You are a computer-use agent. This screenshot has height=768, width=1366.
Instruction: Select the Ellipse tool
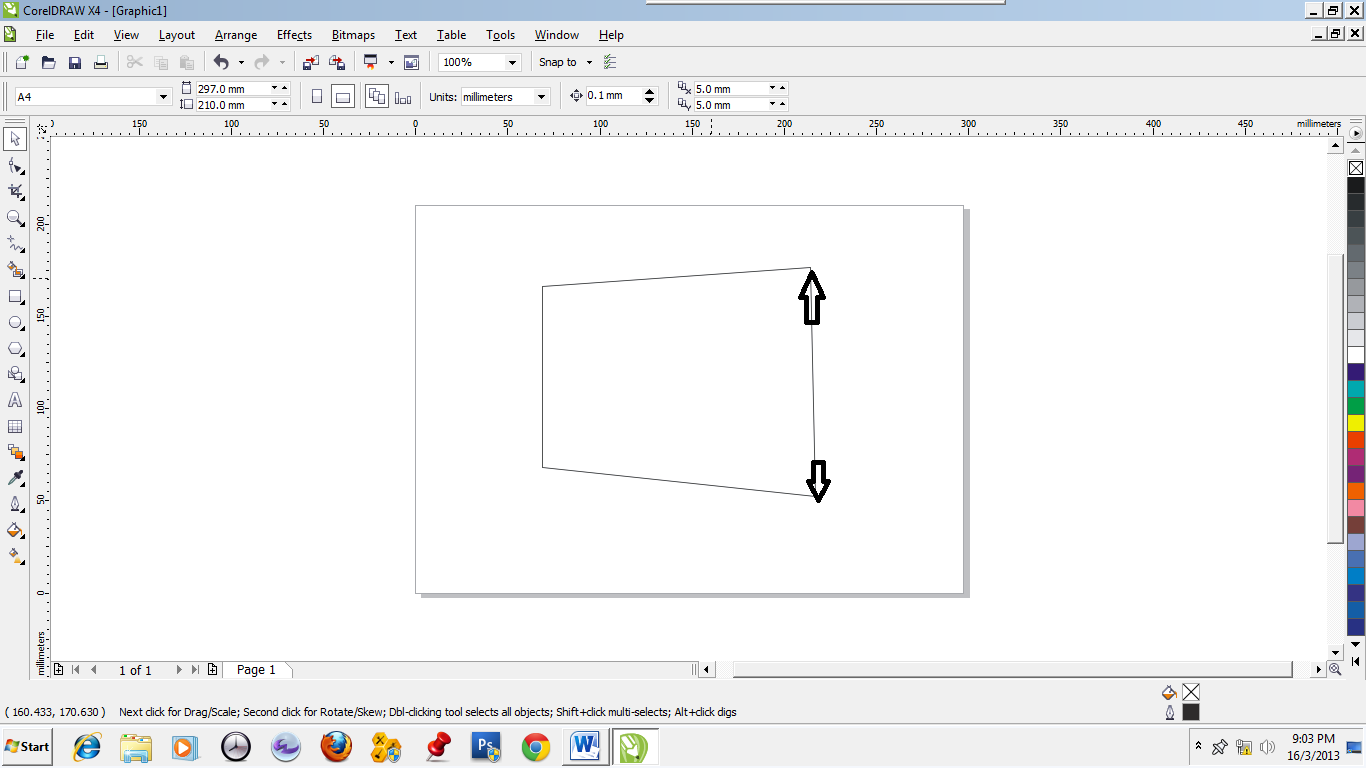click(14, 322)
